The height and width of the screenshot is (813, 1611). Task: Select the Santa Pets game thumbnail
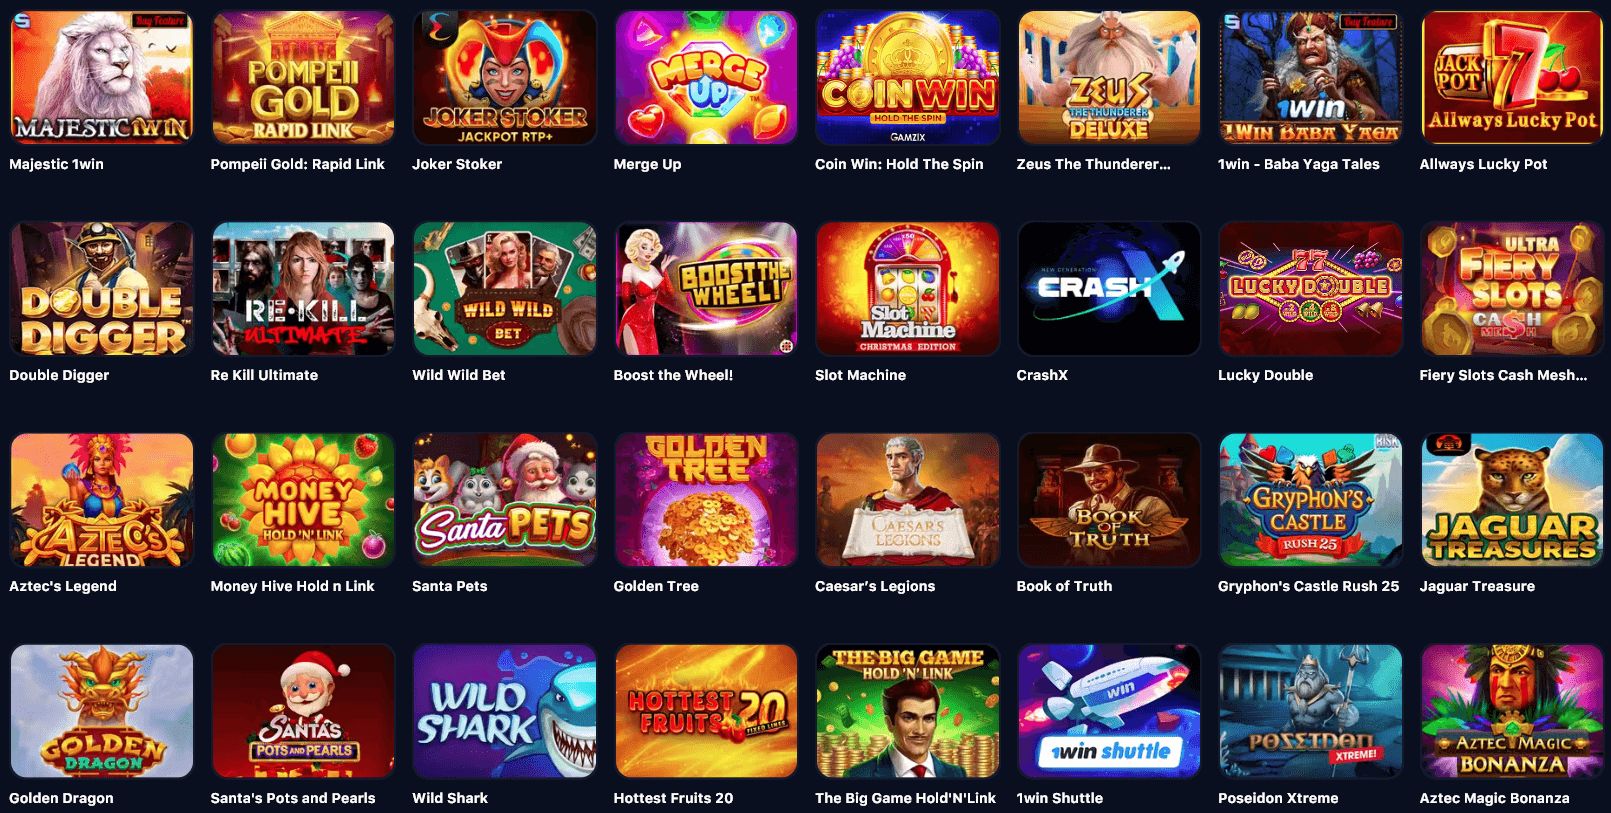pyautogui.click(x=504, y=499)
